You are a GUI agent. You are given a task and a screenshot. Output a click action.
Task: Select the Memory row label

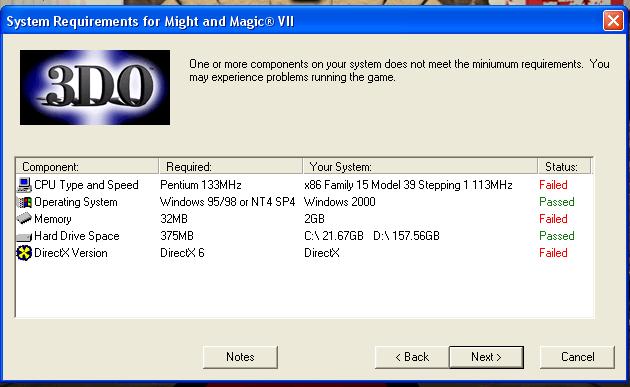[53, 219]
